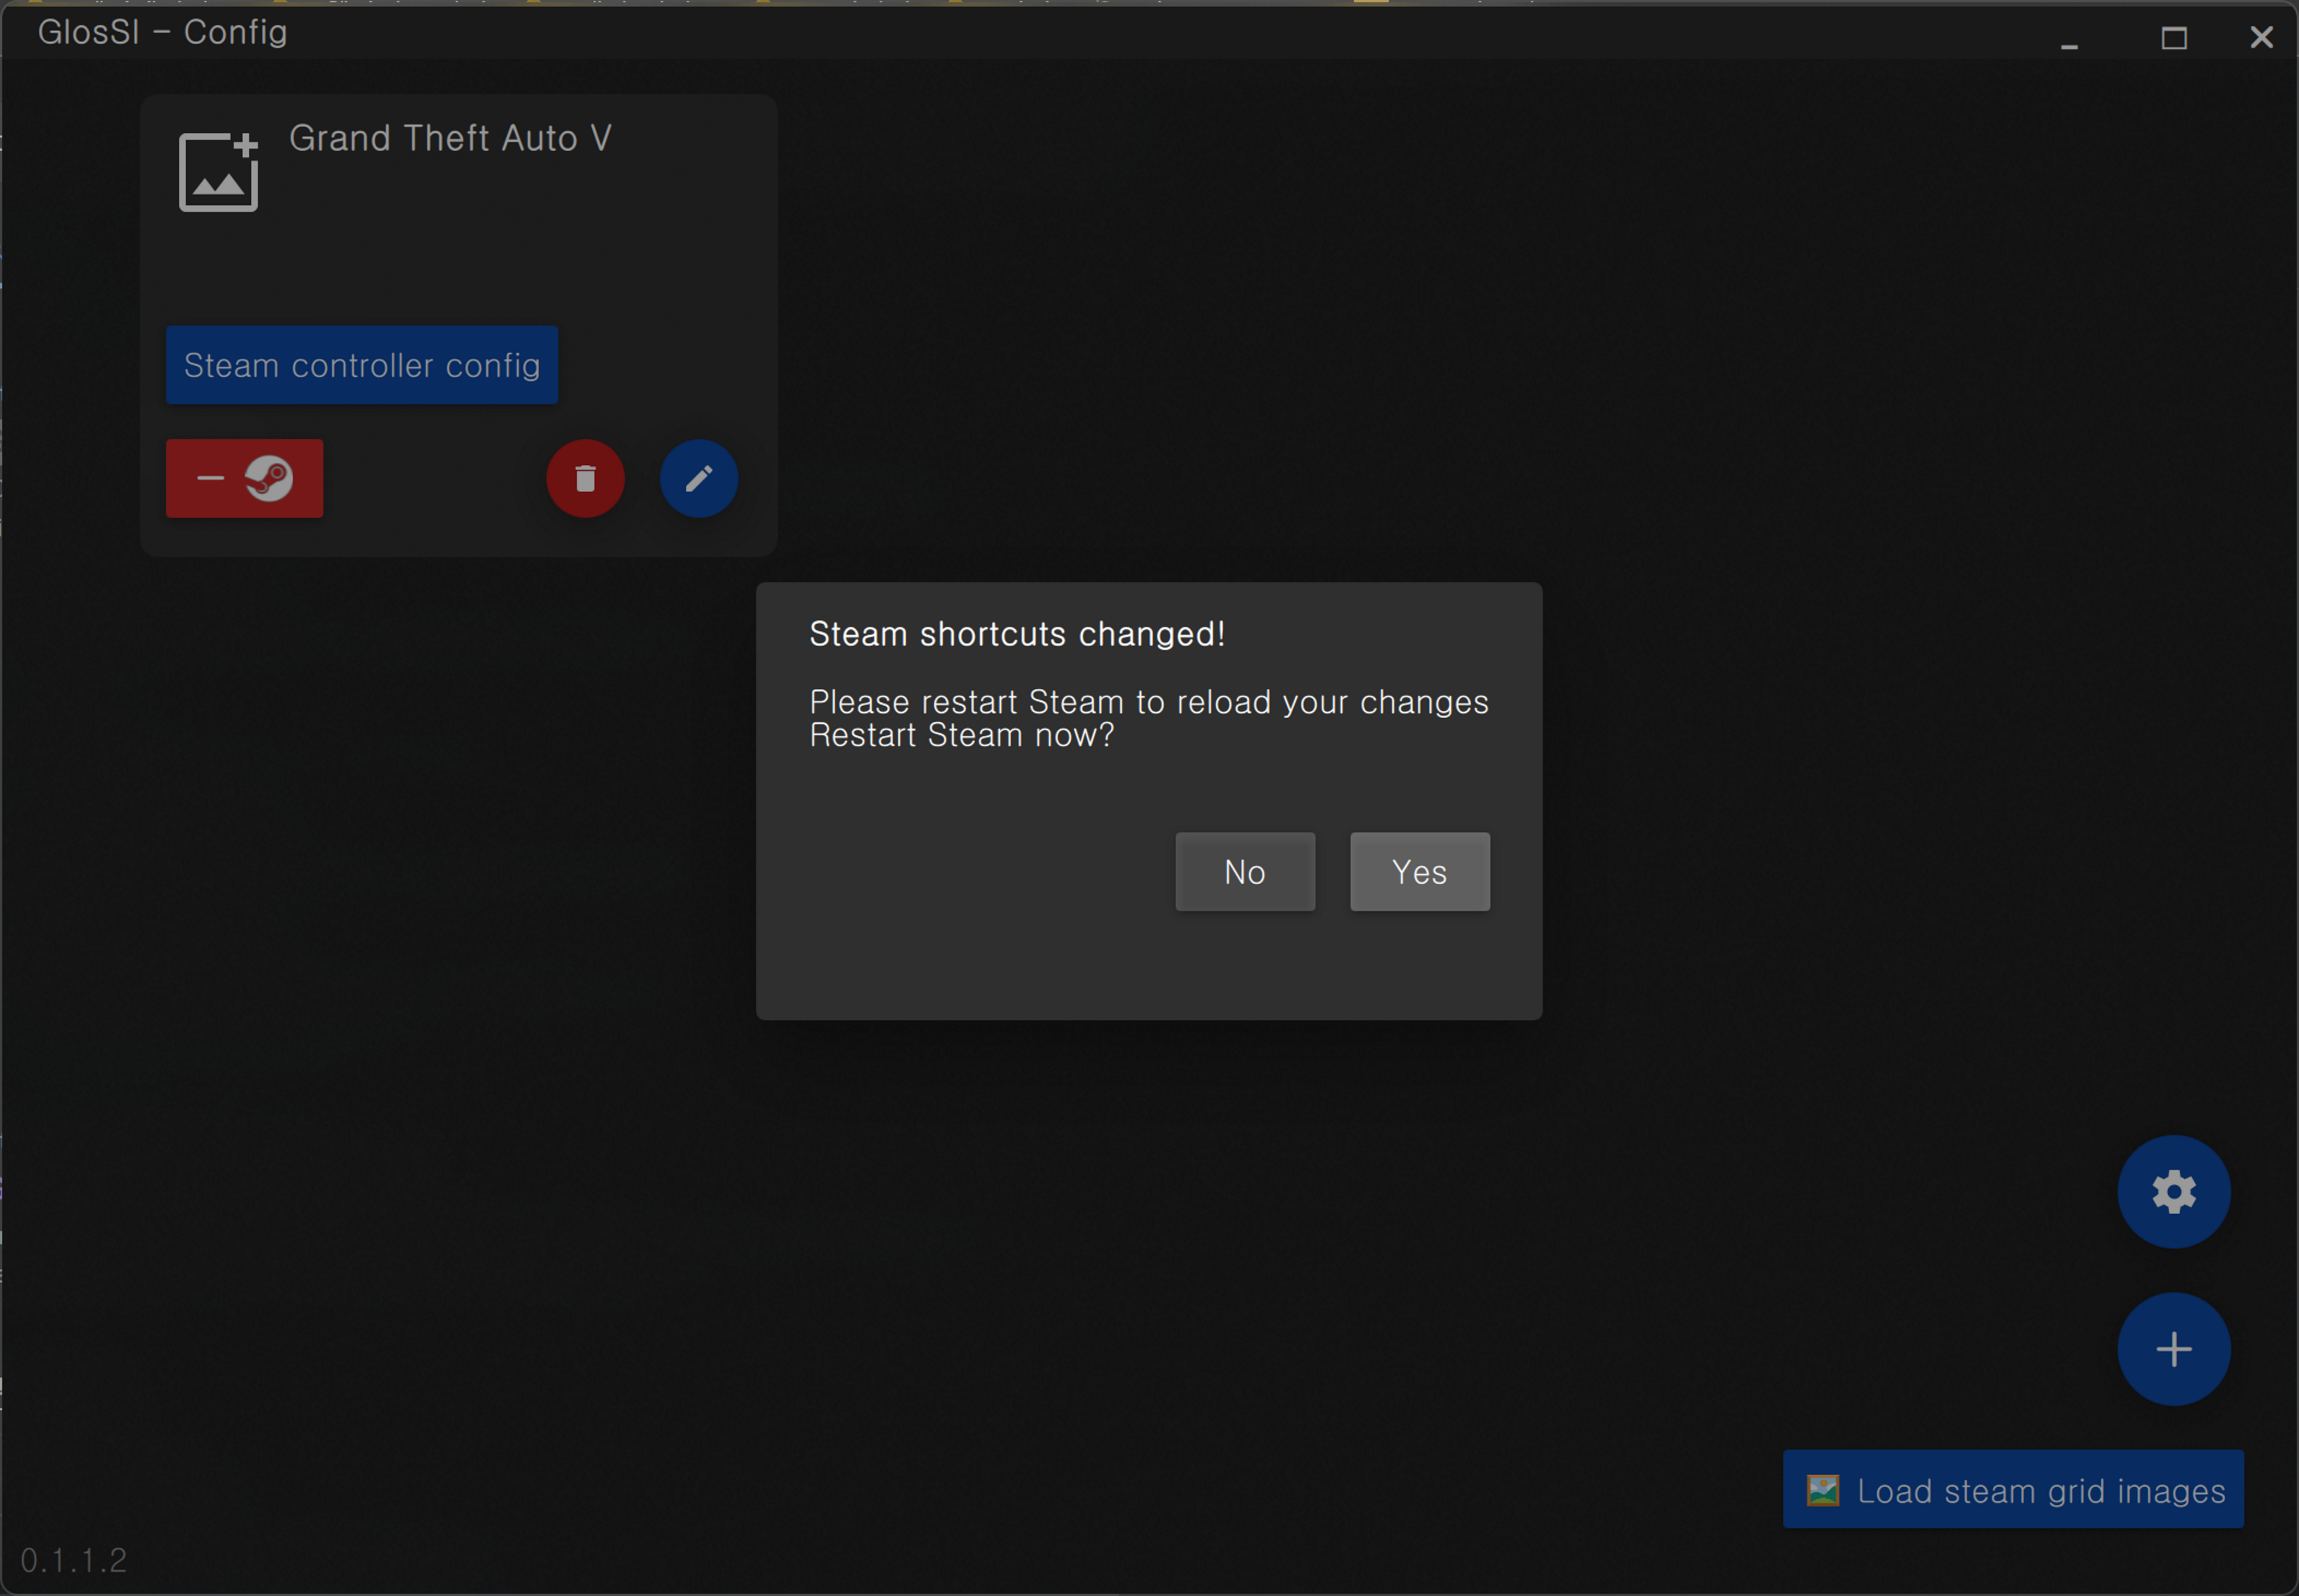Click the picture icon beside Load steam grid images
Screen dimensions: 2299x1596
1822,1490
